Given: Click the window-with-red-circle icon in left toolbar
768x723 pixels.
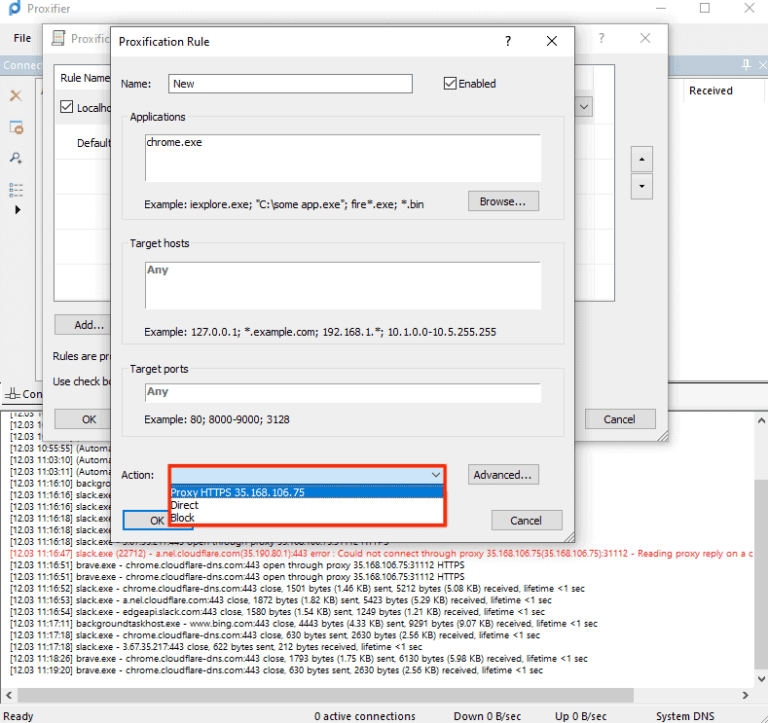Looking at the screenshot, I should coord(16,127).
